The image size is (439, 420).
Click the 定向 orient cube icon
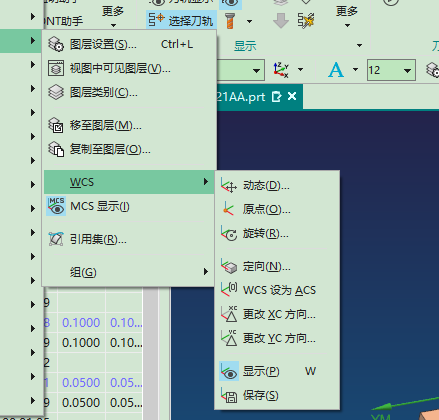click(229, 266)
